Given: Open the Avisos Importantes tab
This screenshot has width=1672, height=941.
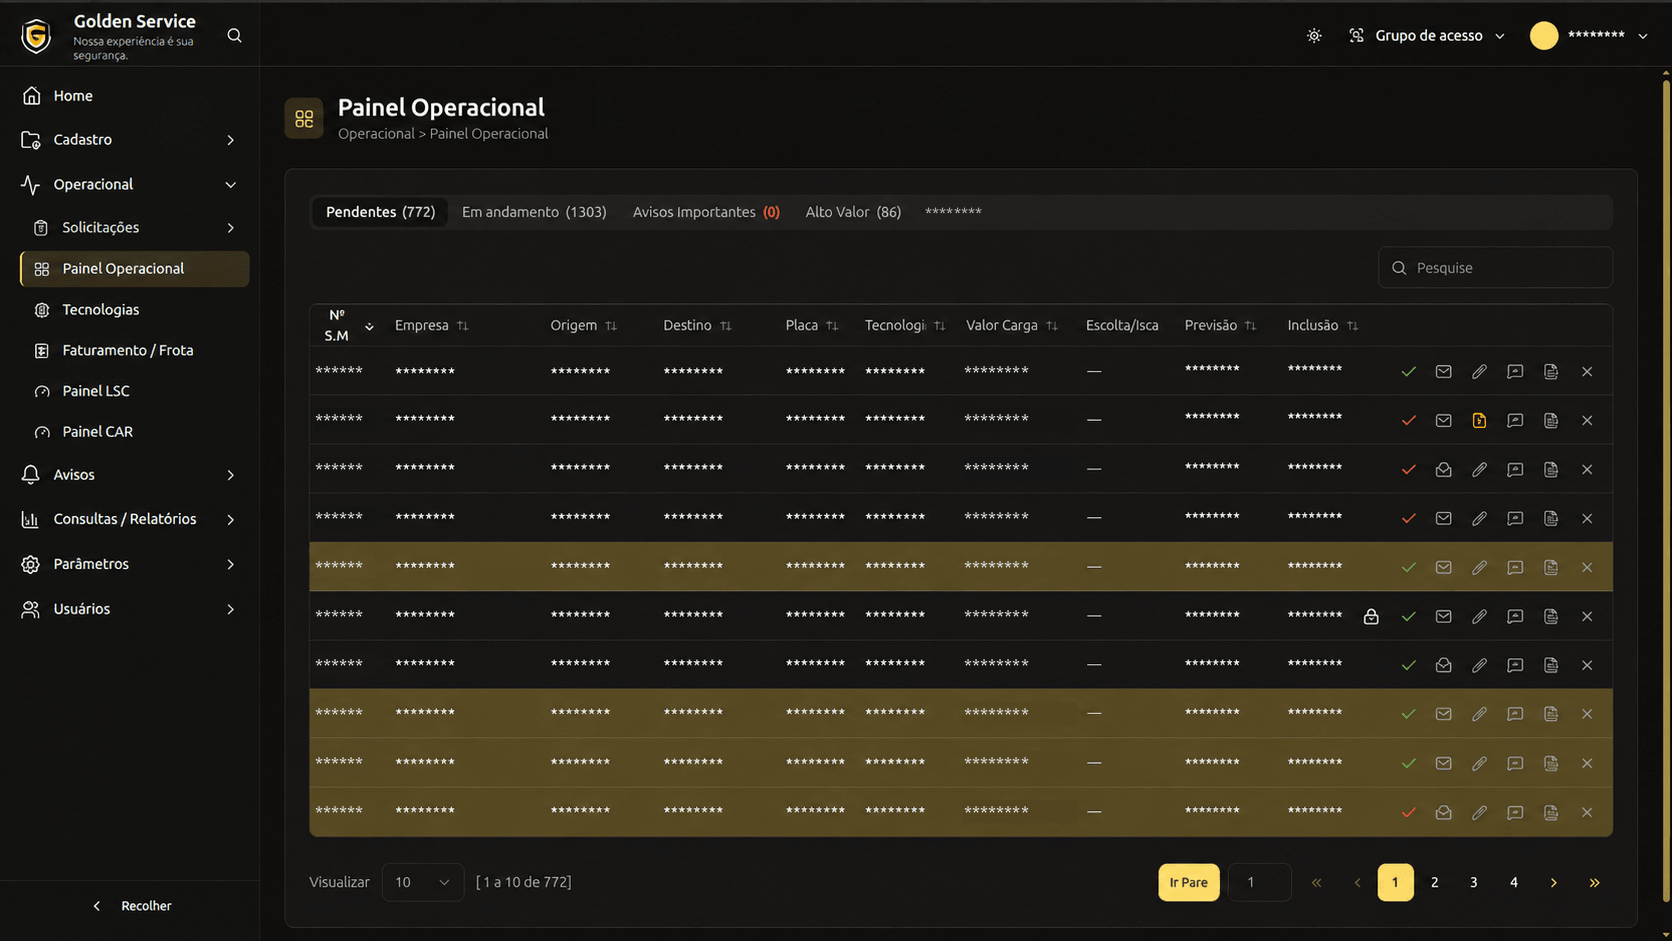Looking at the screenshot, I should [706, 212].
